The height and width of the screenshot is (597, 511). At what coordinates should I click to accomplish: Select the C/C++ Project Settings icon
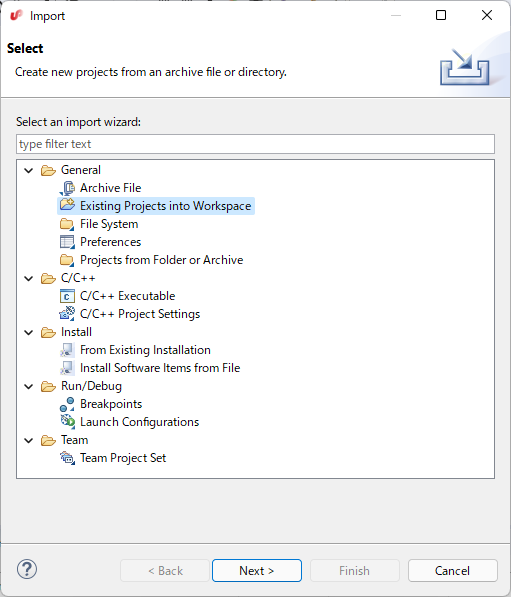[x=67, y=313]
